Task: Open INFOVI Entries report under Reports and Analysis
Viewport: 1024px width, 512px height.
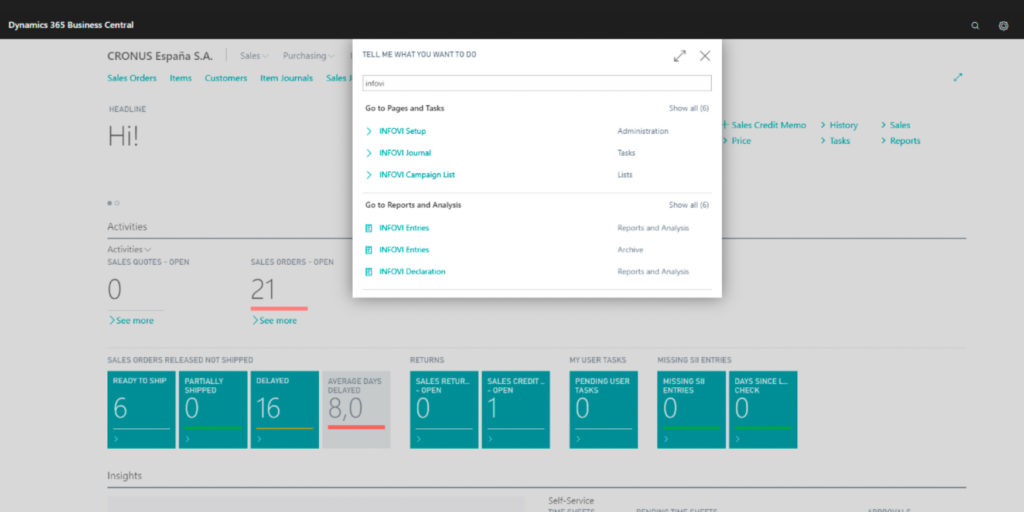Action: (404, 228)
